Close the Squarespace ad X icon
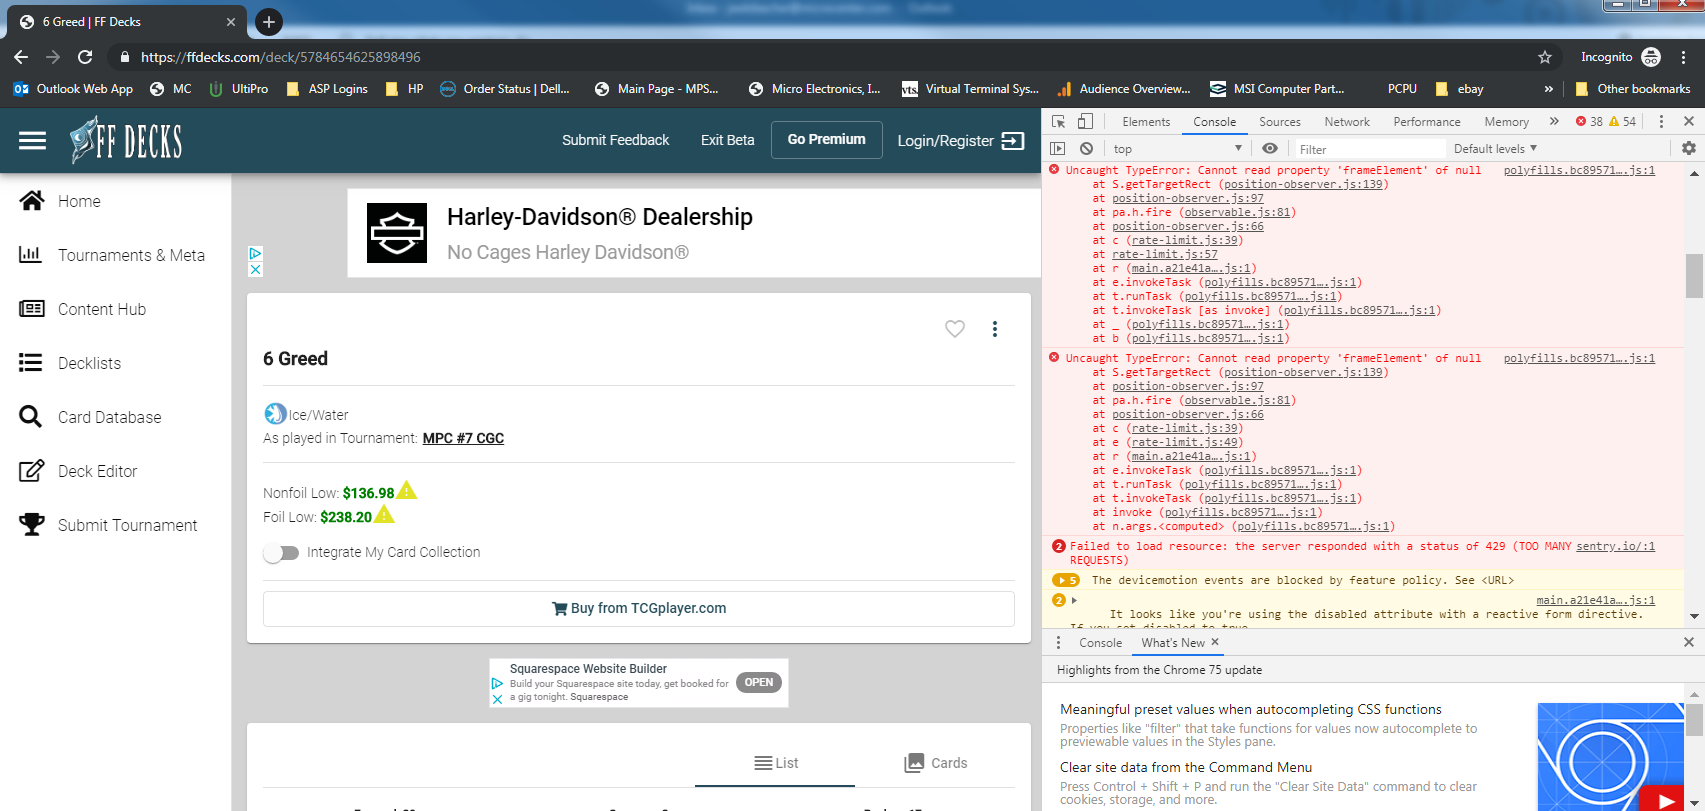Viewport: 1705px width, 811px height. [497, 699]
